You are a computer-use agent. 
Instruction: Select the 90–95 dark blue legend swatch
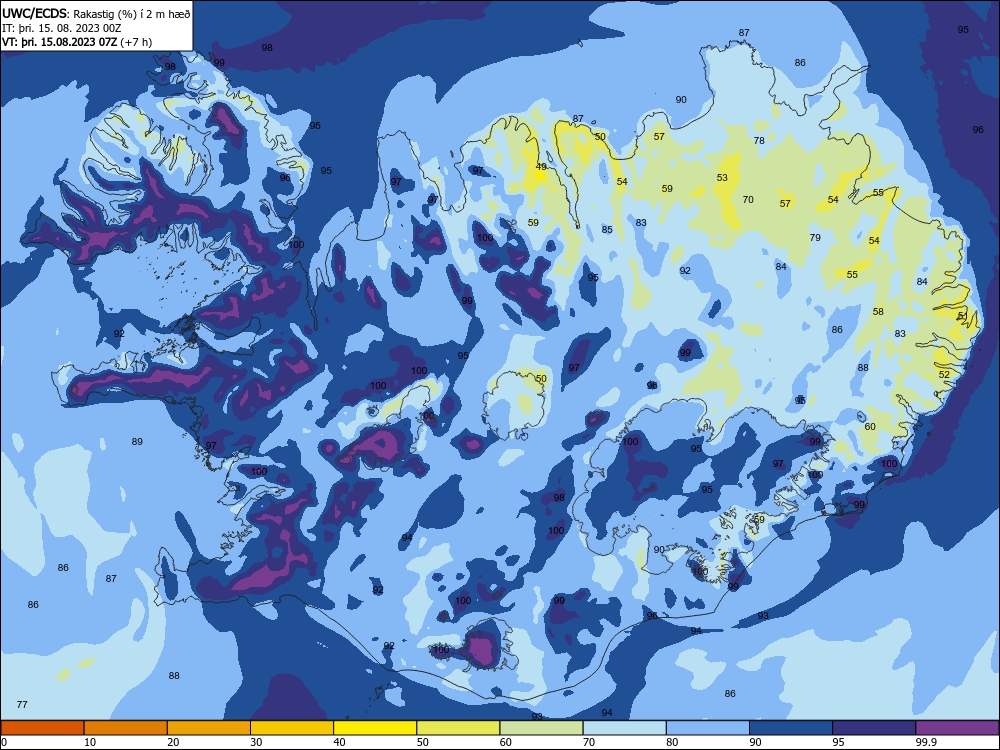coord(791,728)
